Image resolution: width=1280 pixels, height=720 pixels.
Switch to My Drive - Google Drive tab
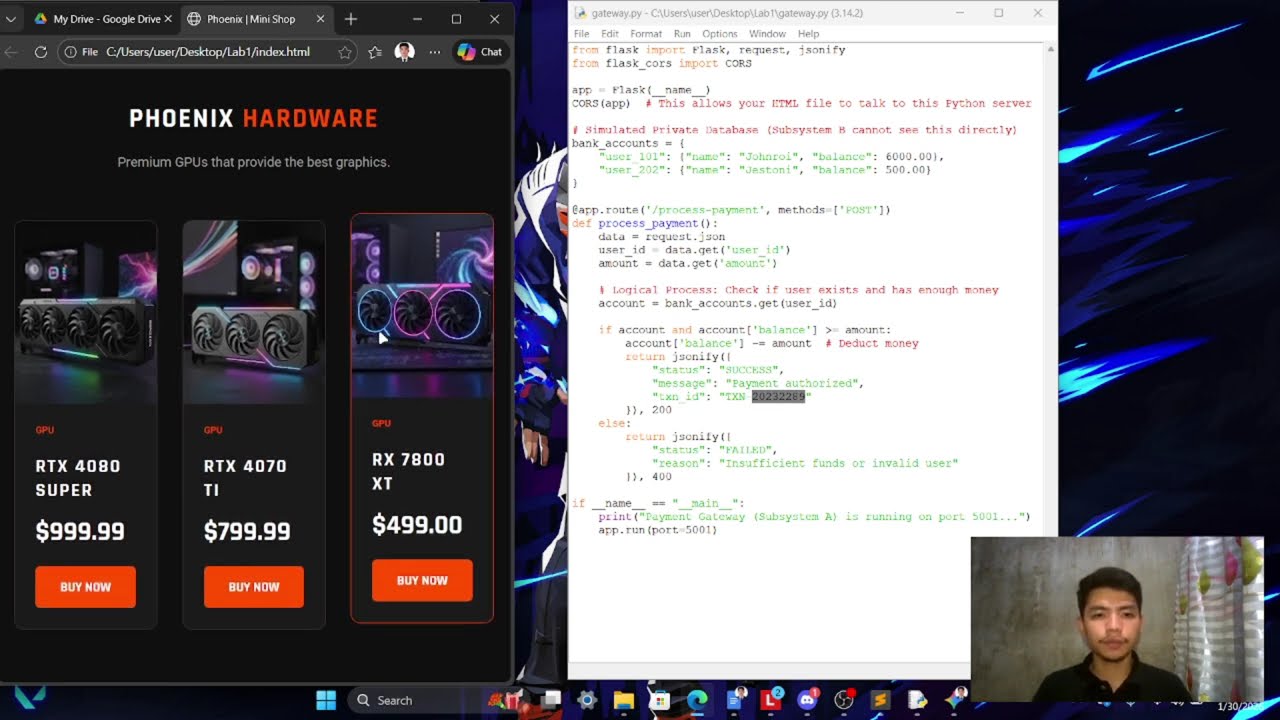pyautogui.click(x=100, y=19)
